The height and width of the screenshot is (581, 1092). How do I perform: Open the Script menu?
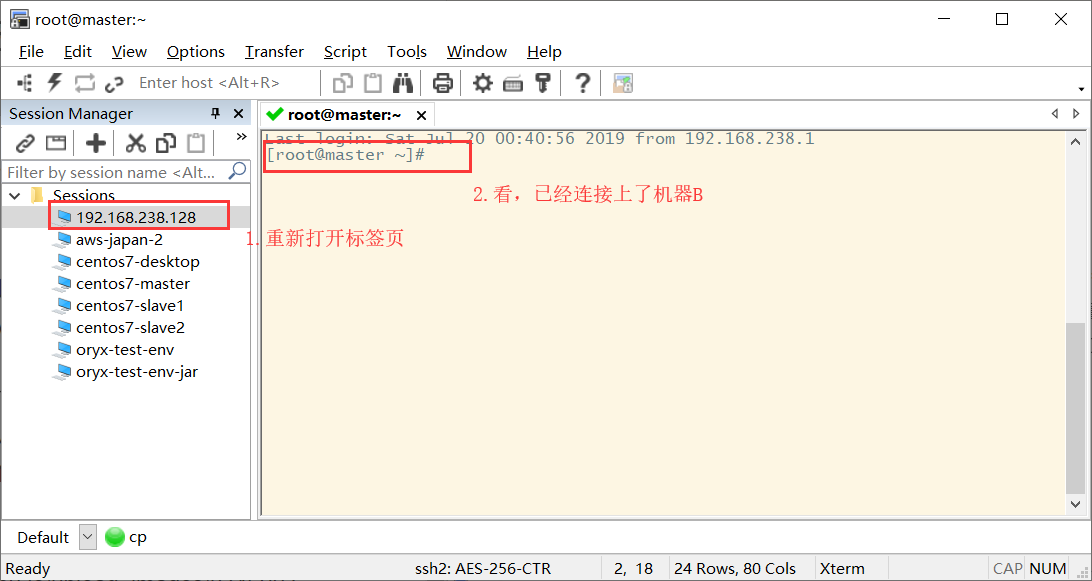(345, 52)
